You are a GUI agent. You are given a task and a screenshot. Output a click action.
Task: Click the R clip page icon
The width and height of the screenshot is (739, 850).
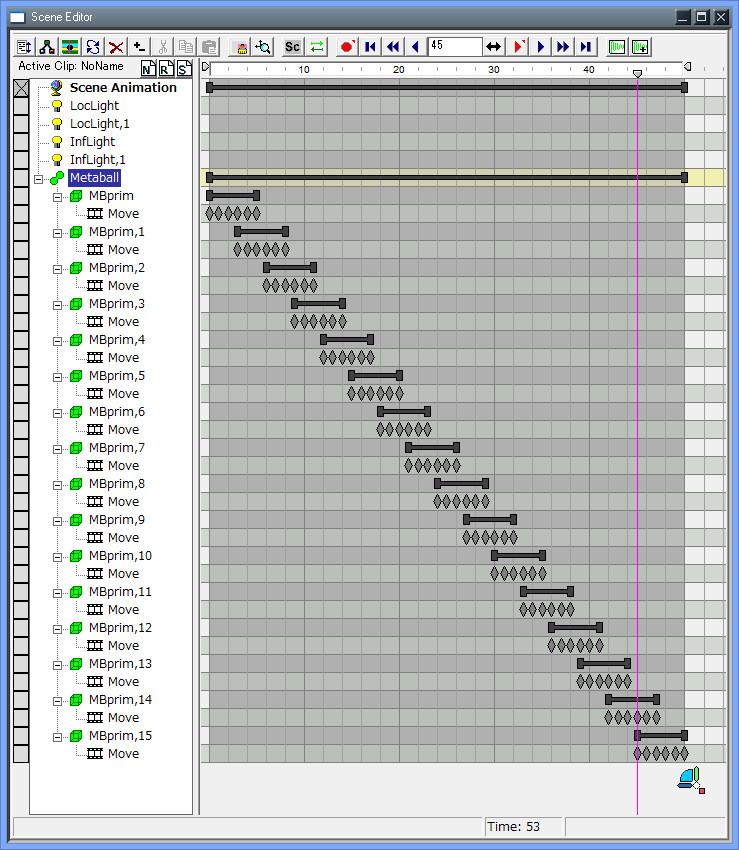click(x=166, y=68)
